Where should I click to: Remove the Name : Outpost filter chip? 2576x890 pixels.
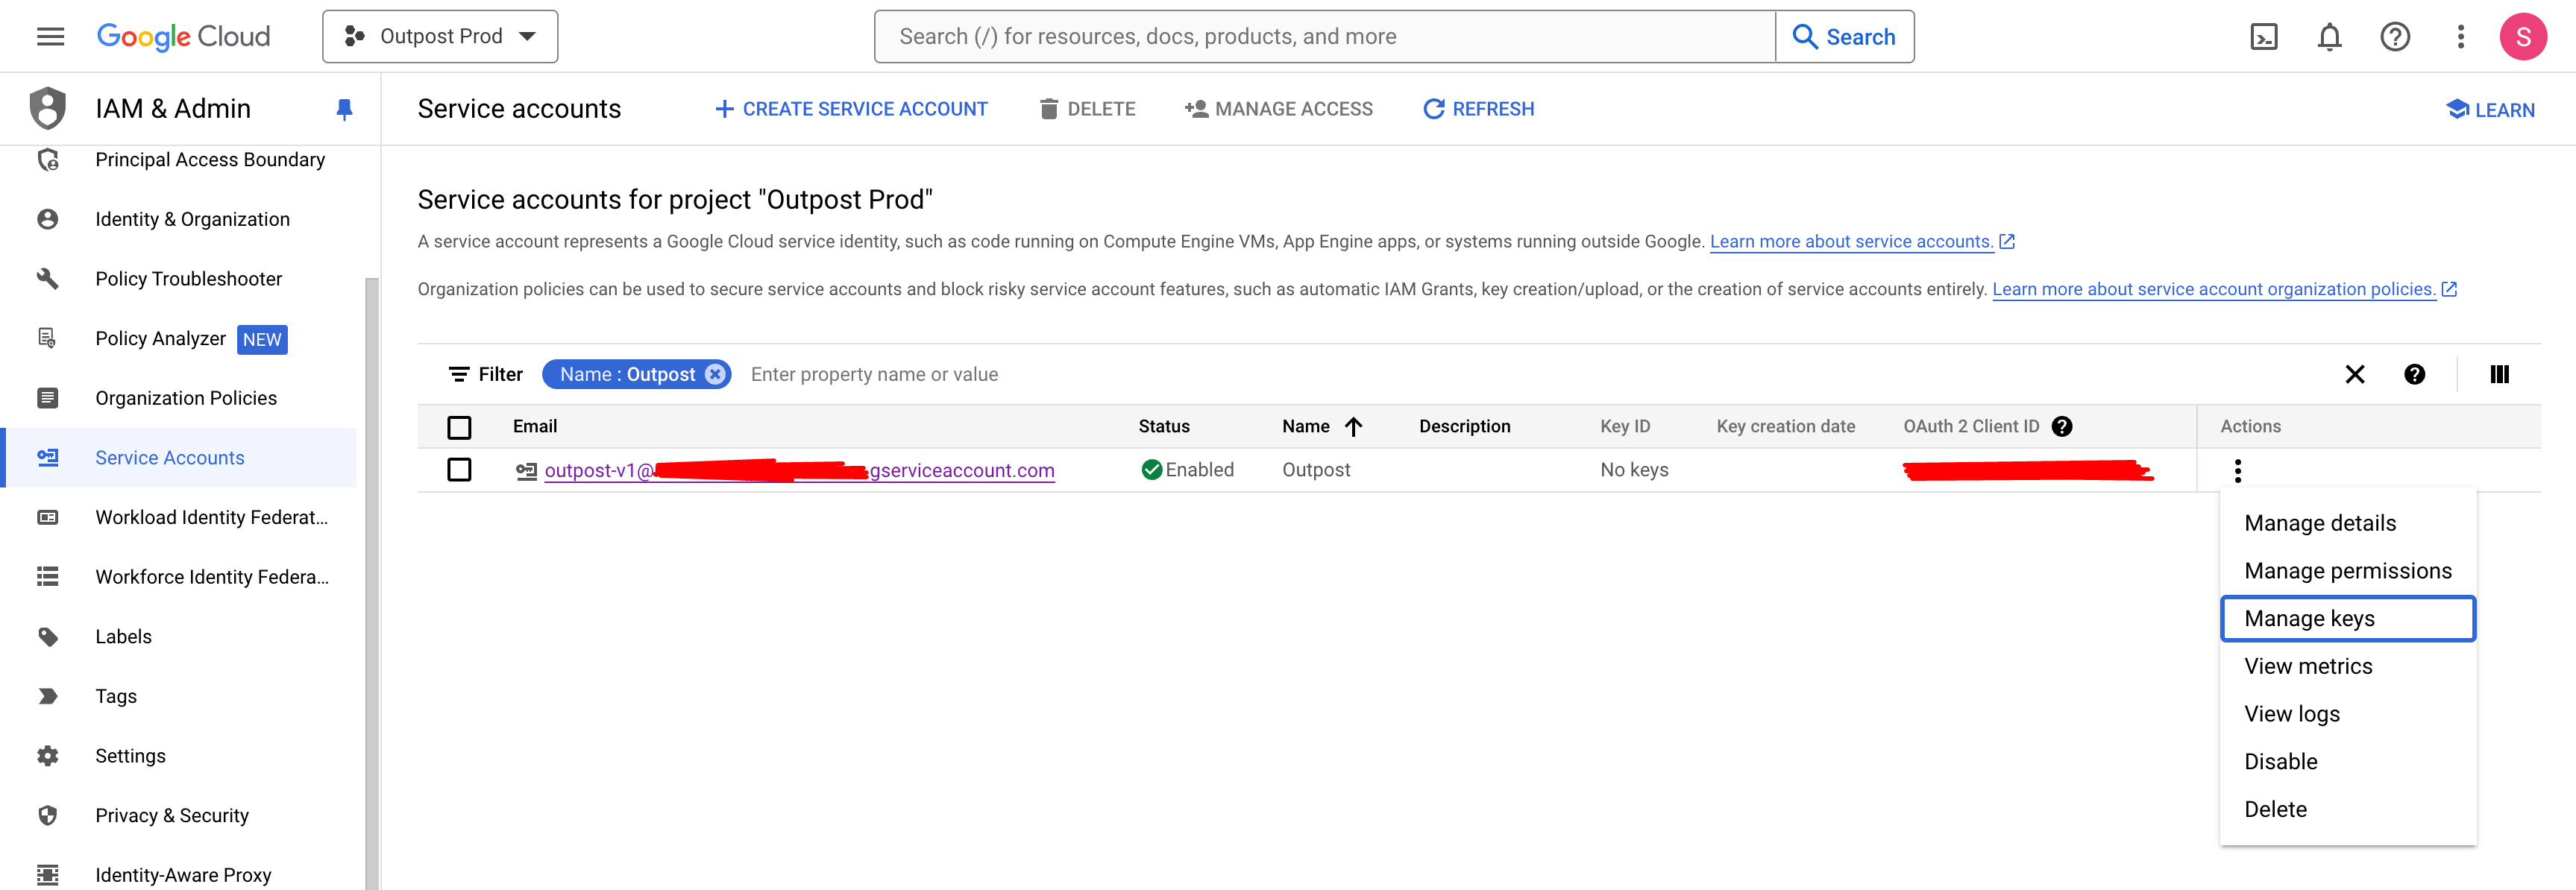(x=714, y=374)
